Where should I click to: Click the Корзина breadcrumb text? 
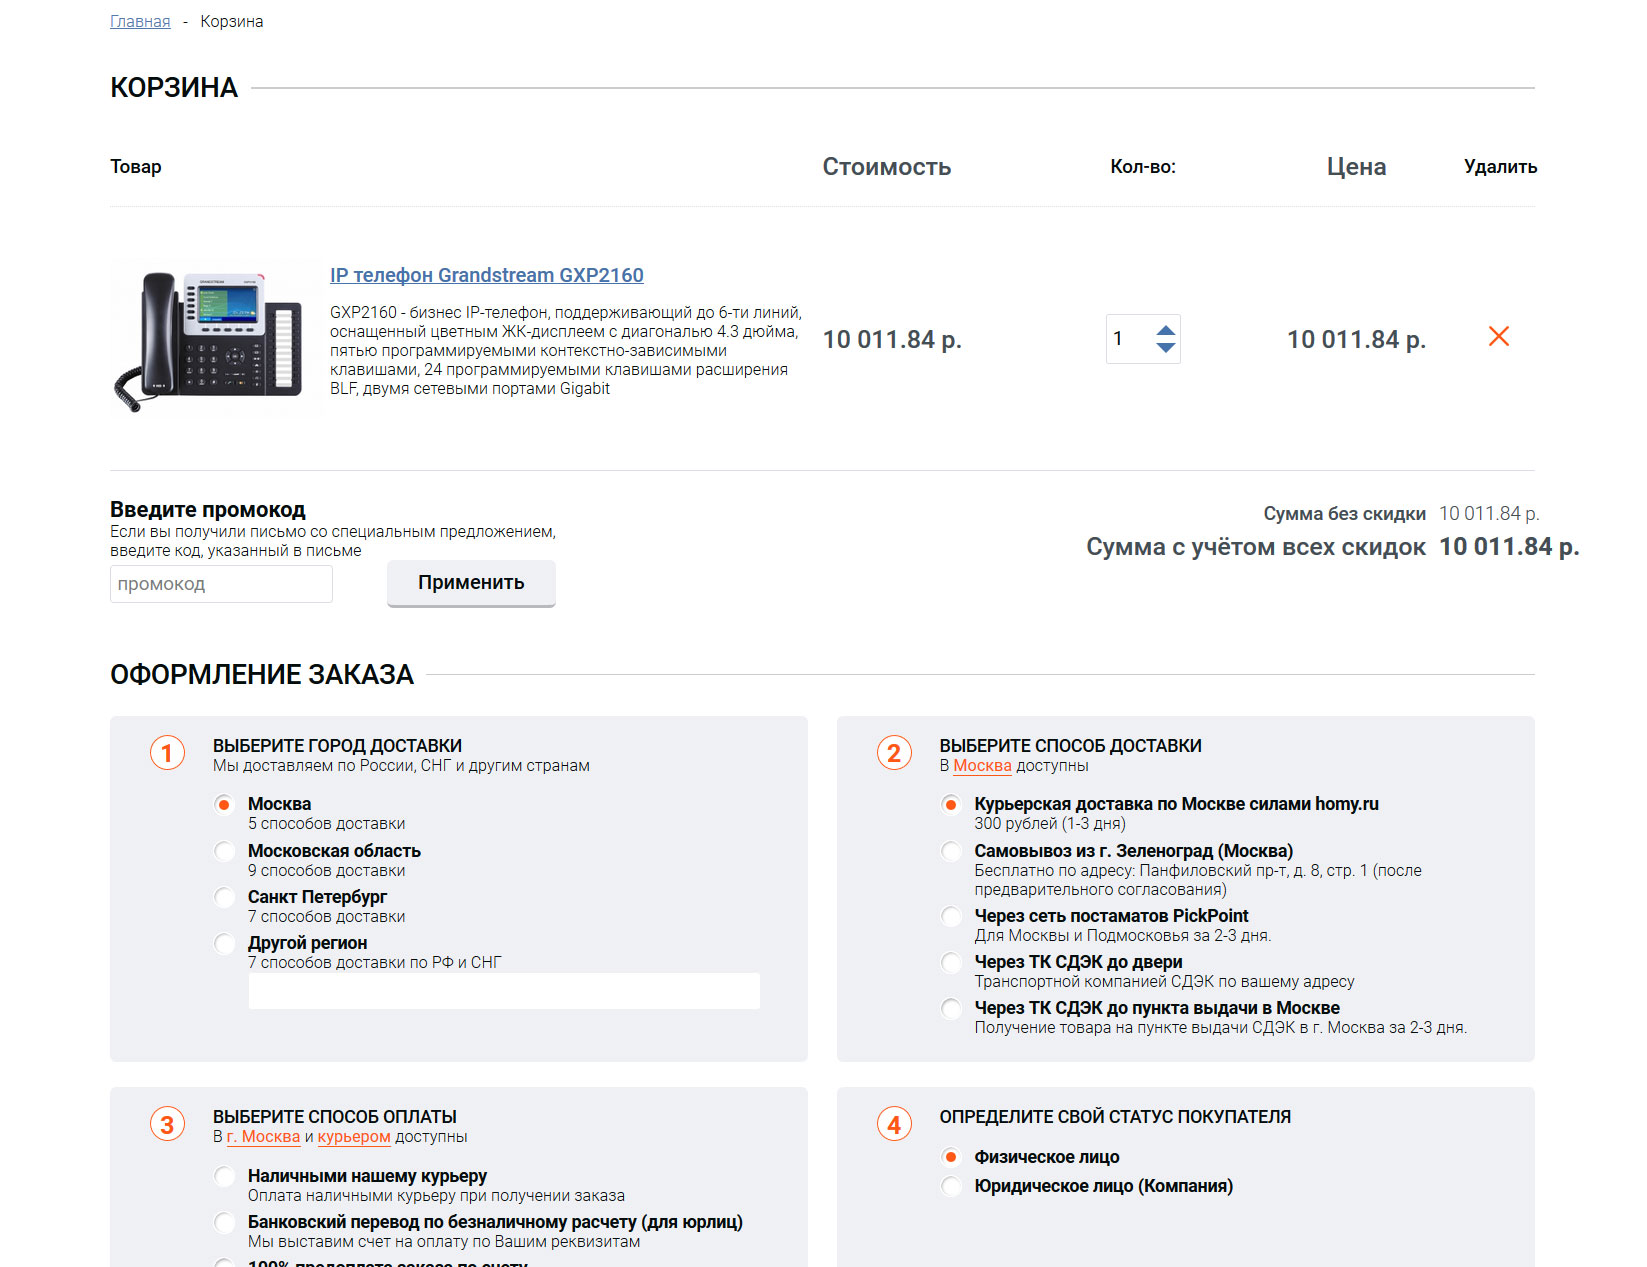(232, 21)
